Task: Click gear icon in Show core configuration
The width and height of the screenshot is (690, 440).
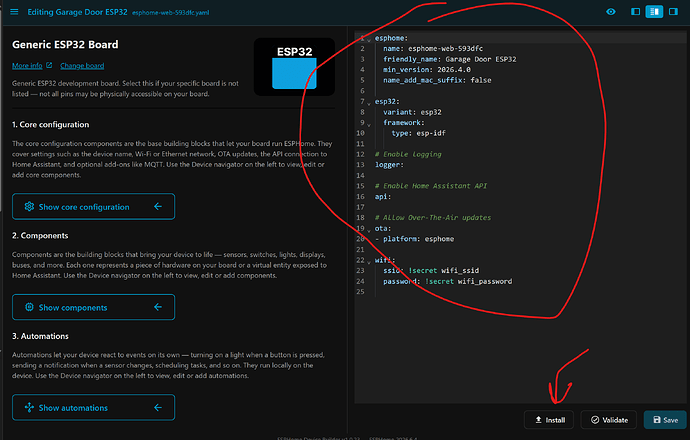Action: pos(29,206)
